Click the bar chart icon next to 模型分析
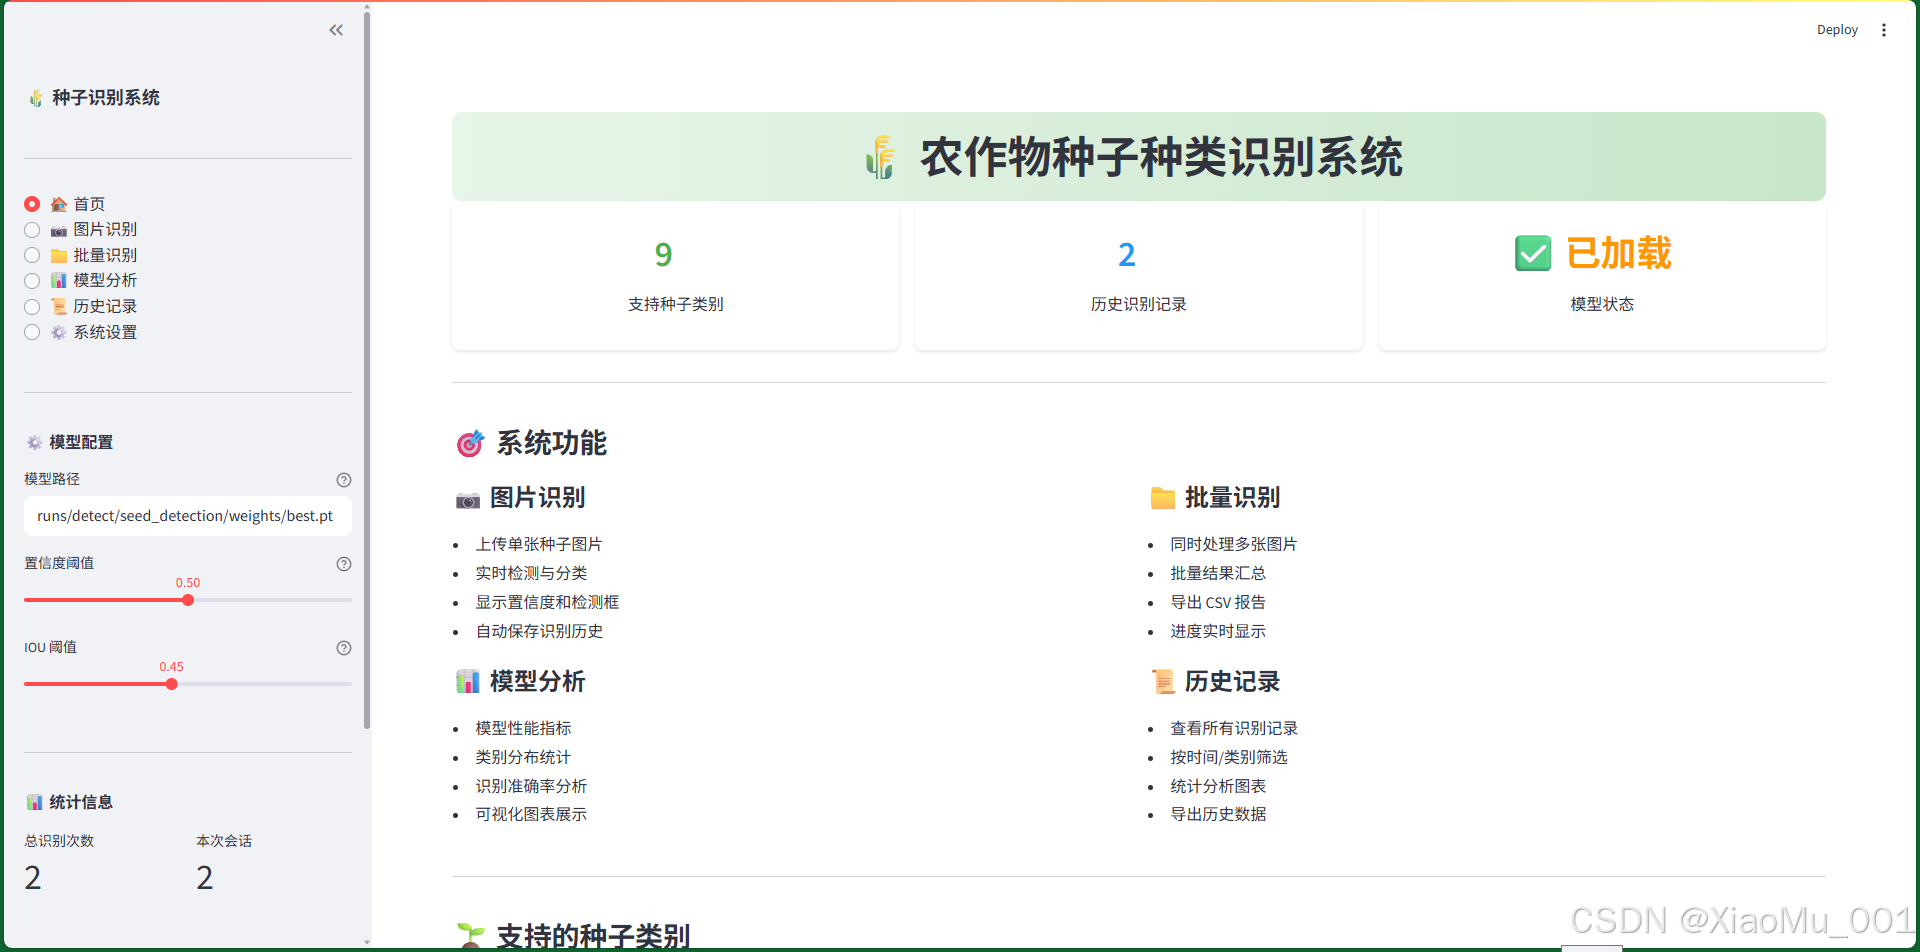The height and width of the screenshot is (952, 1920). 59,280
